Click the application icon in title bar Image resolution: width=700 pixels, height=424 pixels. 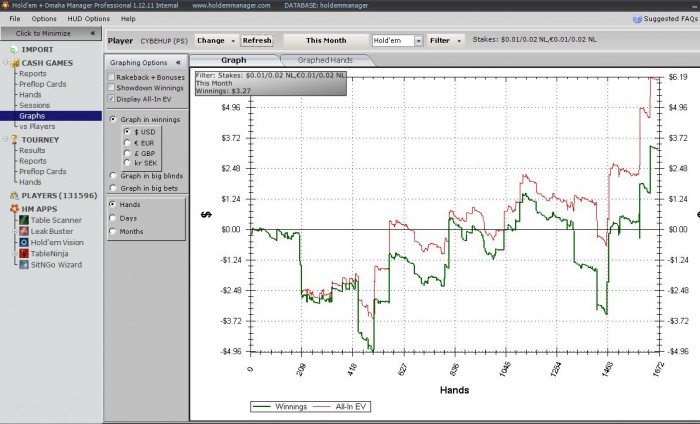coord(5,5)
